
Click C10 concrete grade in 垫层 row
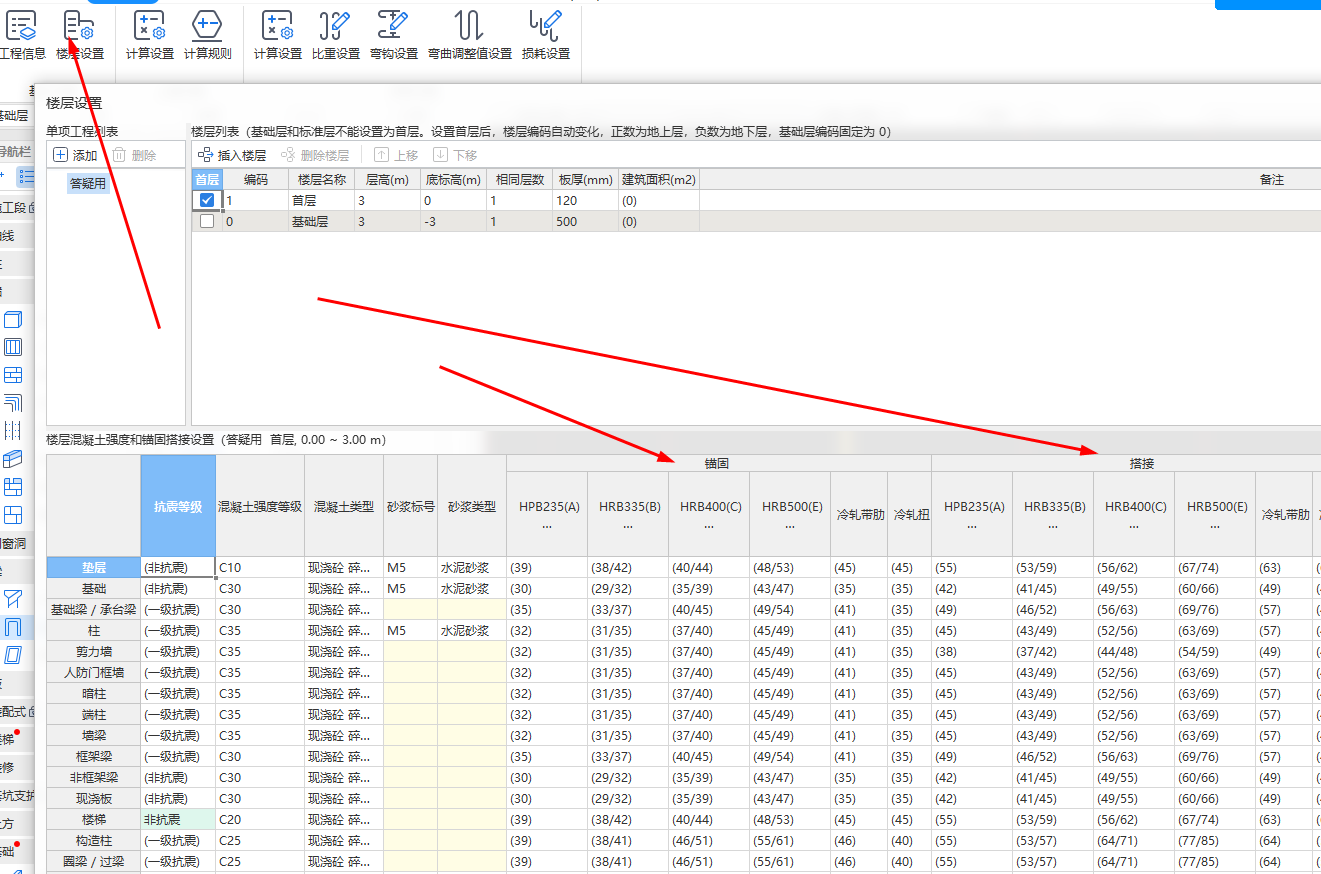260,567
